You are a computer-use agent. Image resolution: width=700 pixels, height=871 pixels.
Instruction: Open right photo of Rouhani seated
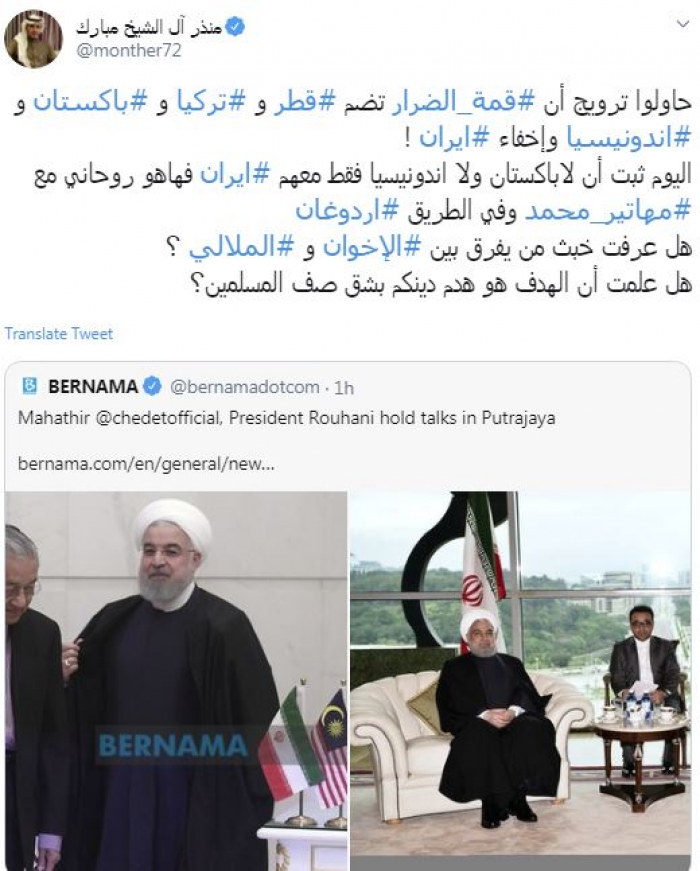click(x=521, y=681)
